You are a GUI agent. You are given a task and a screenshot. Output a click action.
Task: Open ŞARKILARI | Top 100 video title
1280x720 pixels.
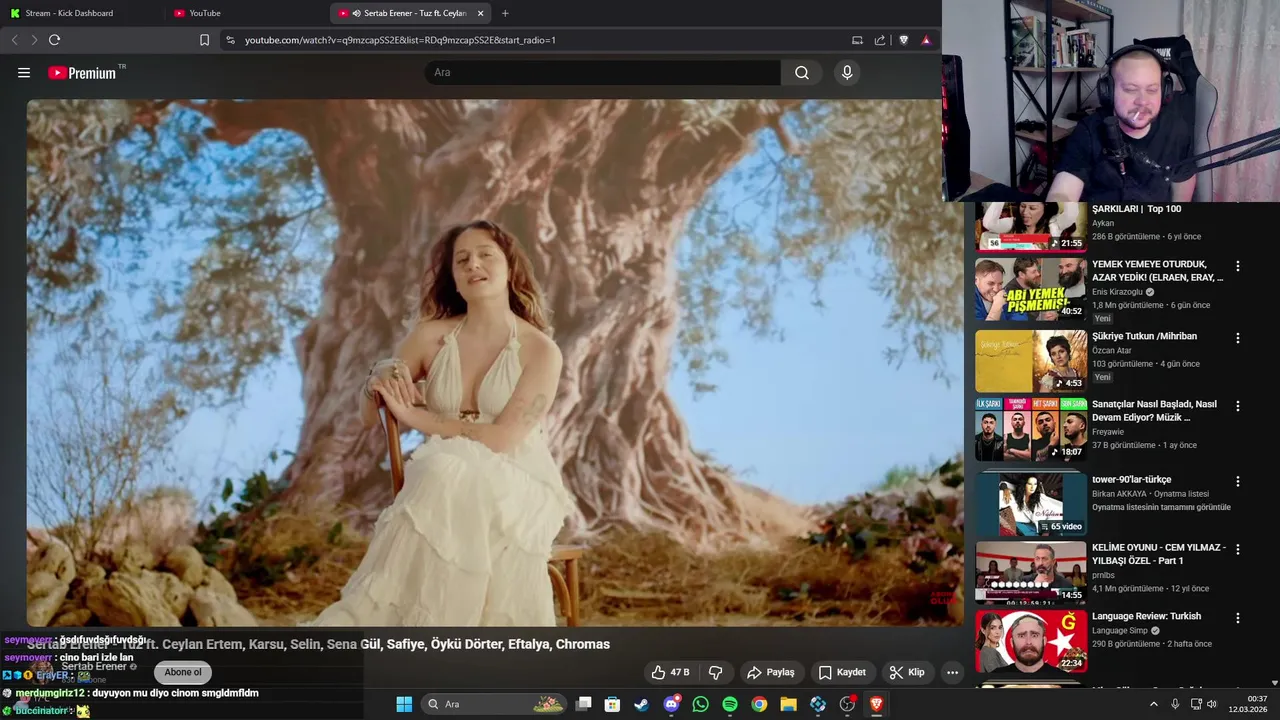(1136, 209)
